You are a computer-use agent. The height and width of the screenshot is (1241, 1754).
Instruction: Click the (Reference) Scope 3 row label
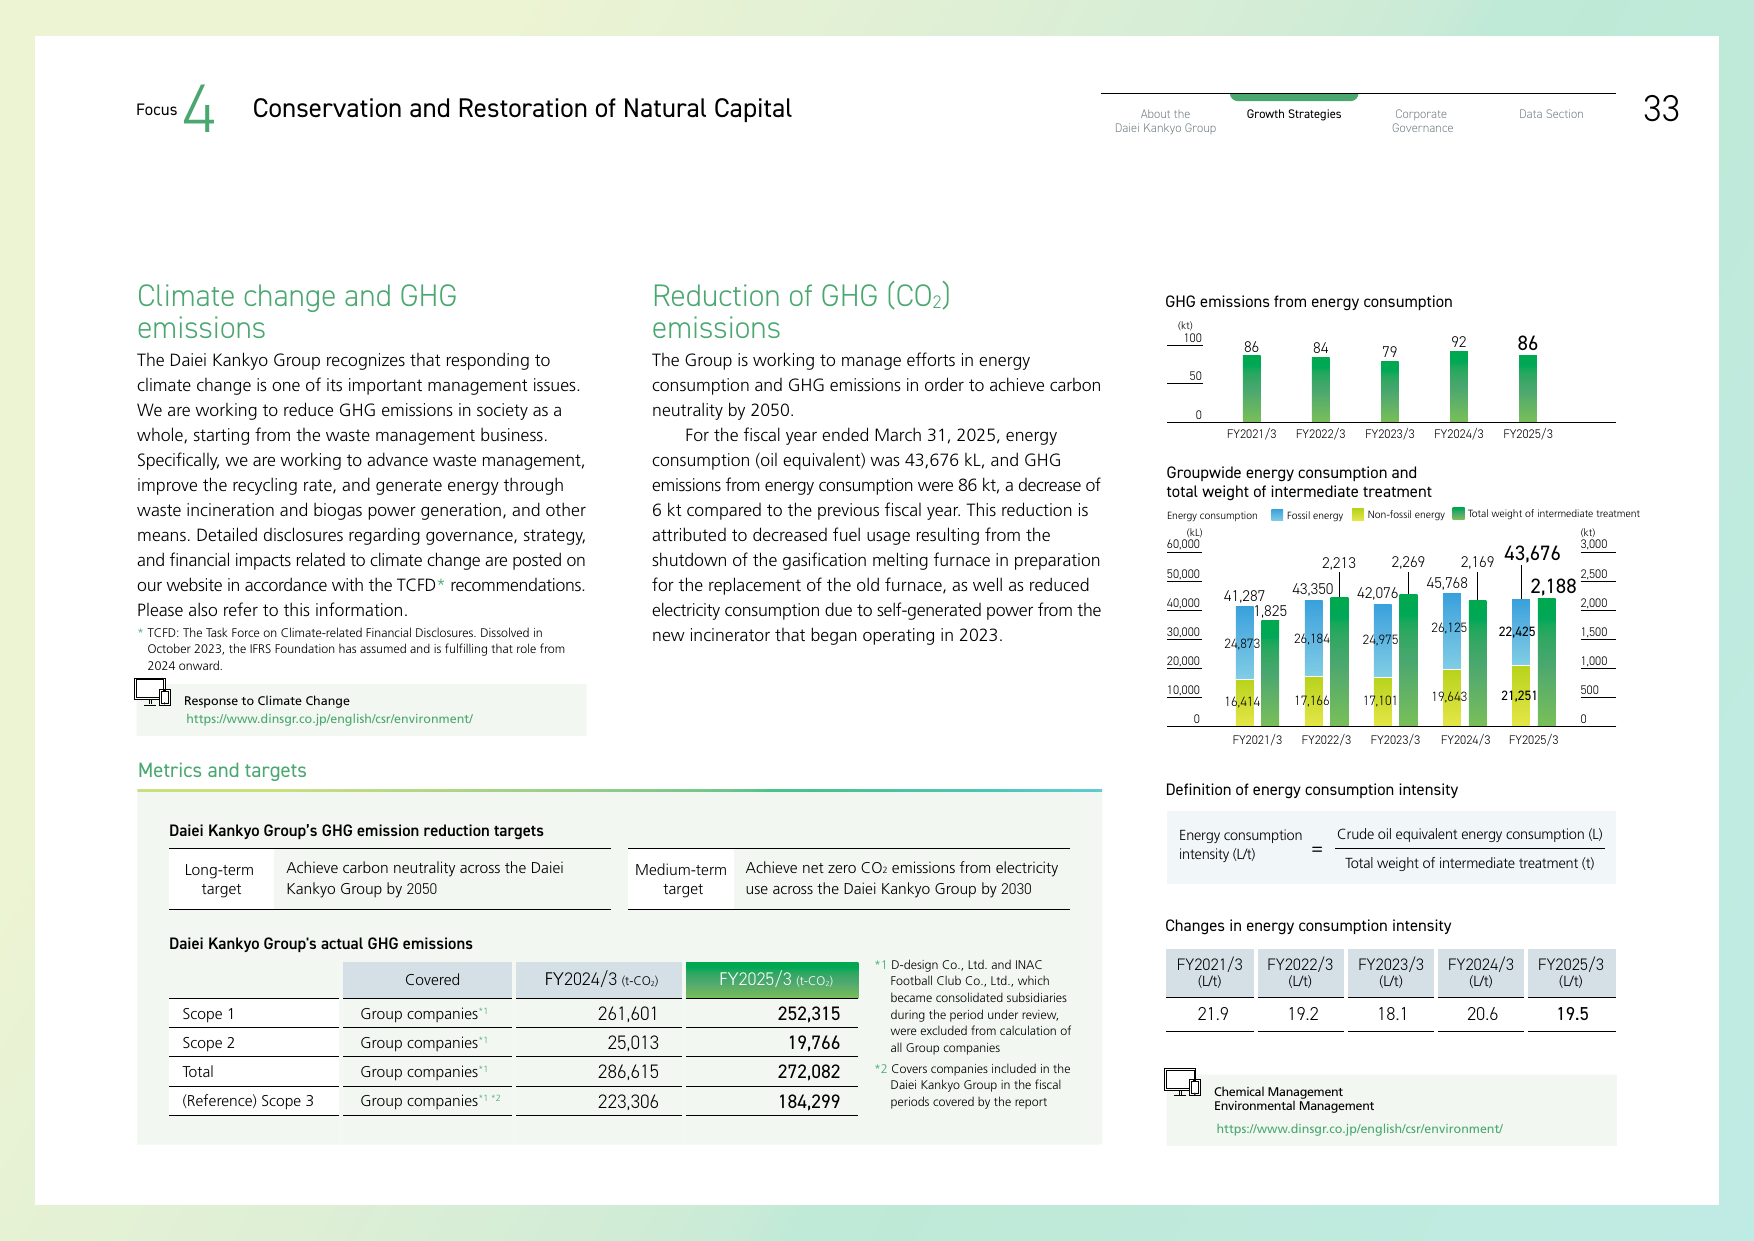(x=248, y=1101)
